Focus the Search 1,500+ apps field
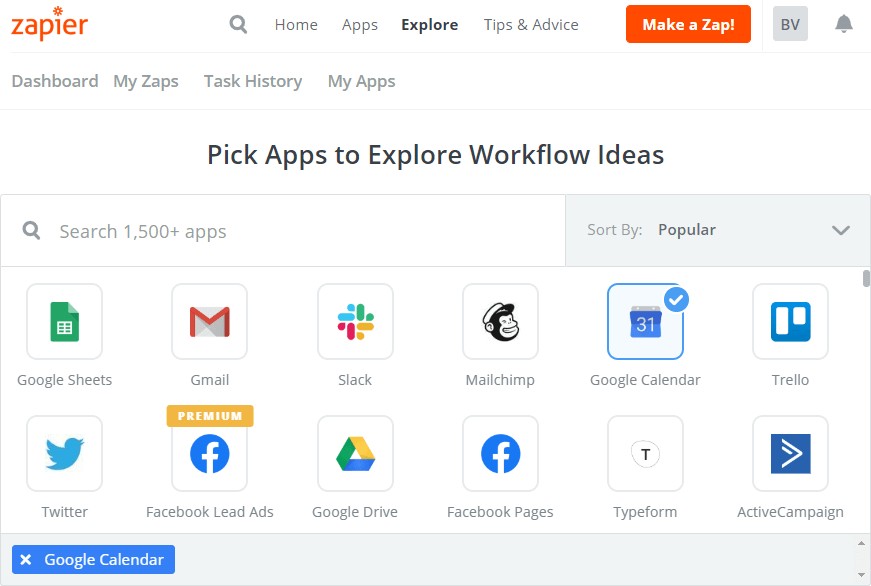 click(x=283, y=231)
